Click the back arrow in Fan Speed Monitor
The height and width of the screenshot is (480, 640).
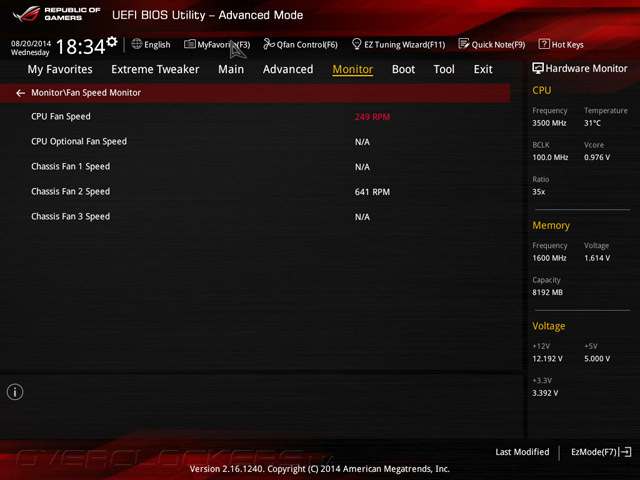coord(20,93)
